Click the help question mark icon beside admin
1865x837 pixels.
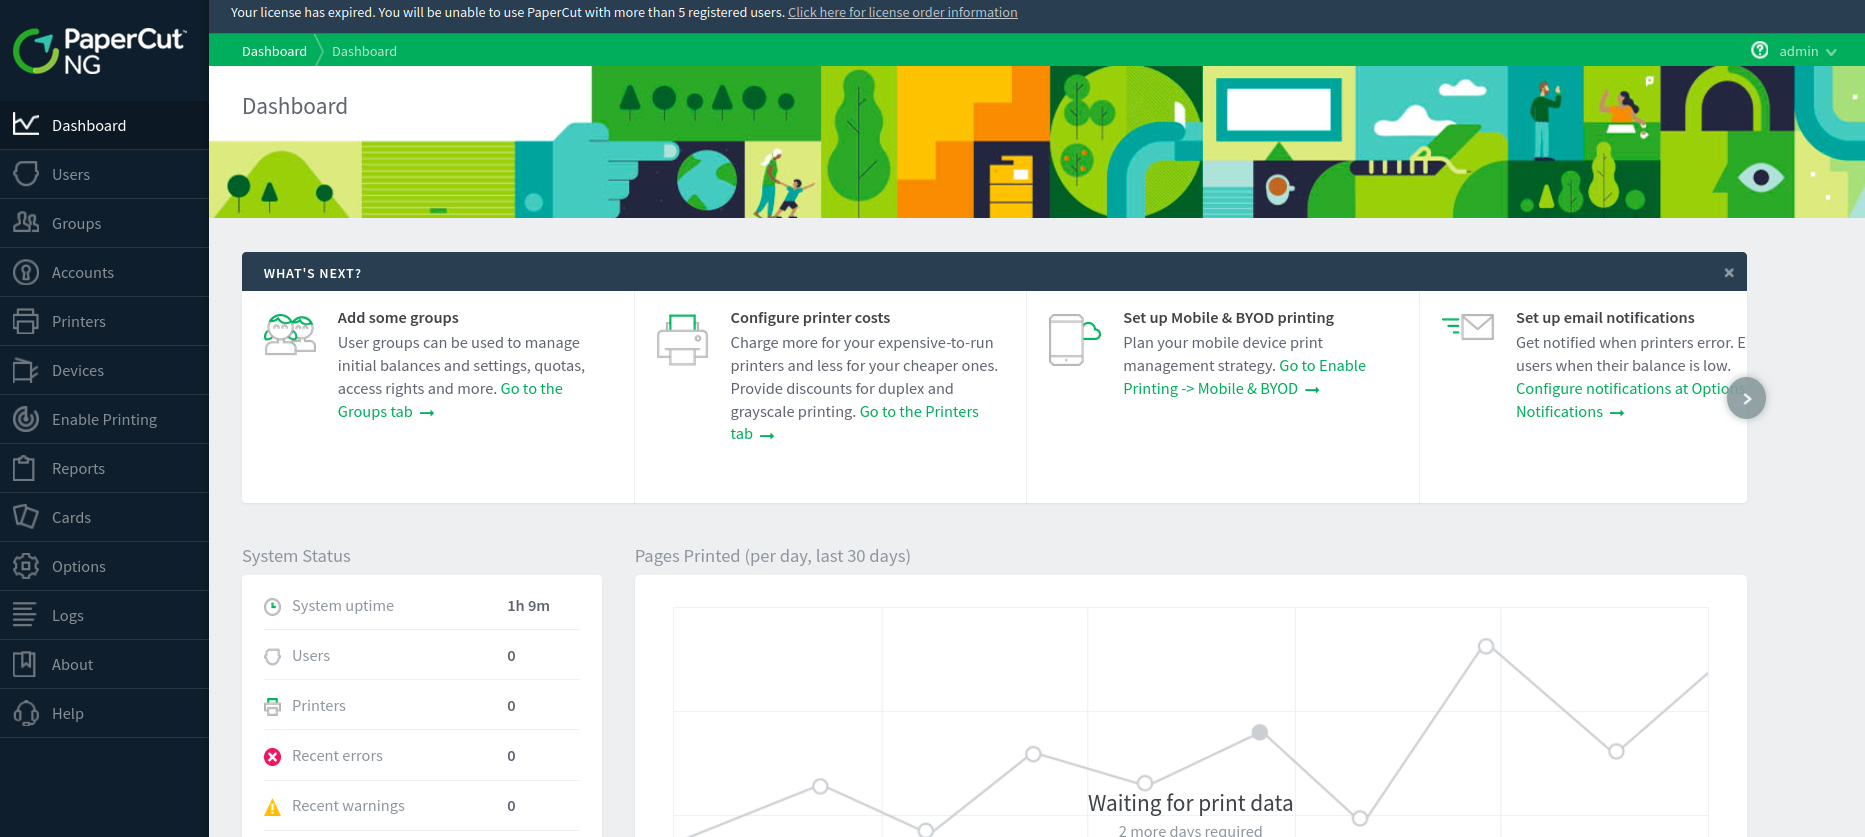[1760, 50]
